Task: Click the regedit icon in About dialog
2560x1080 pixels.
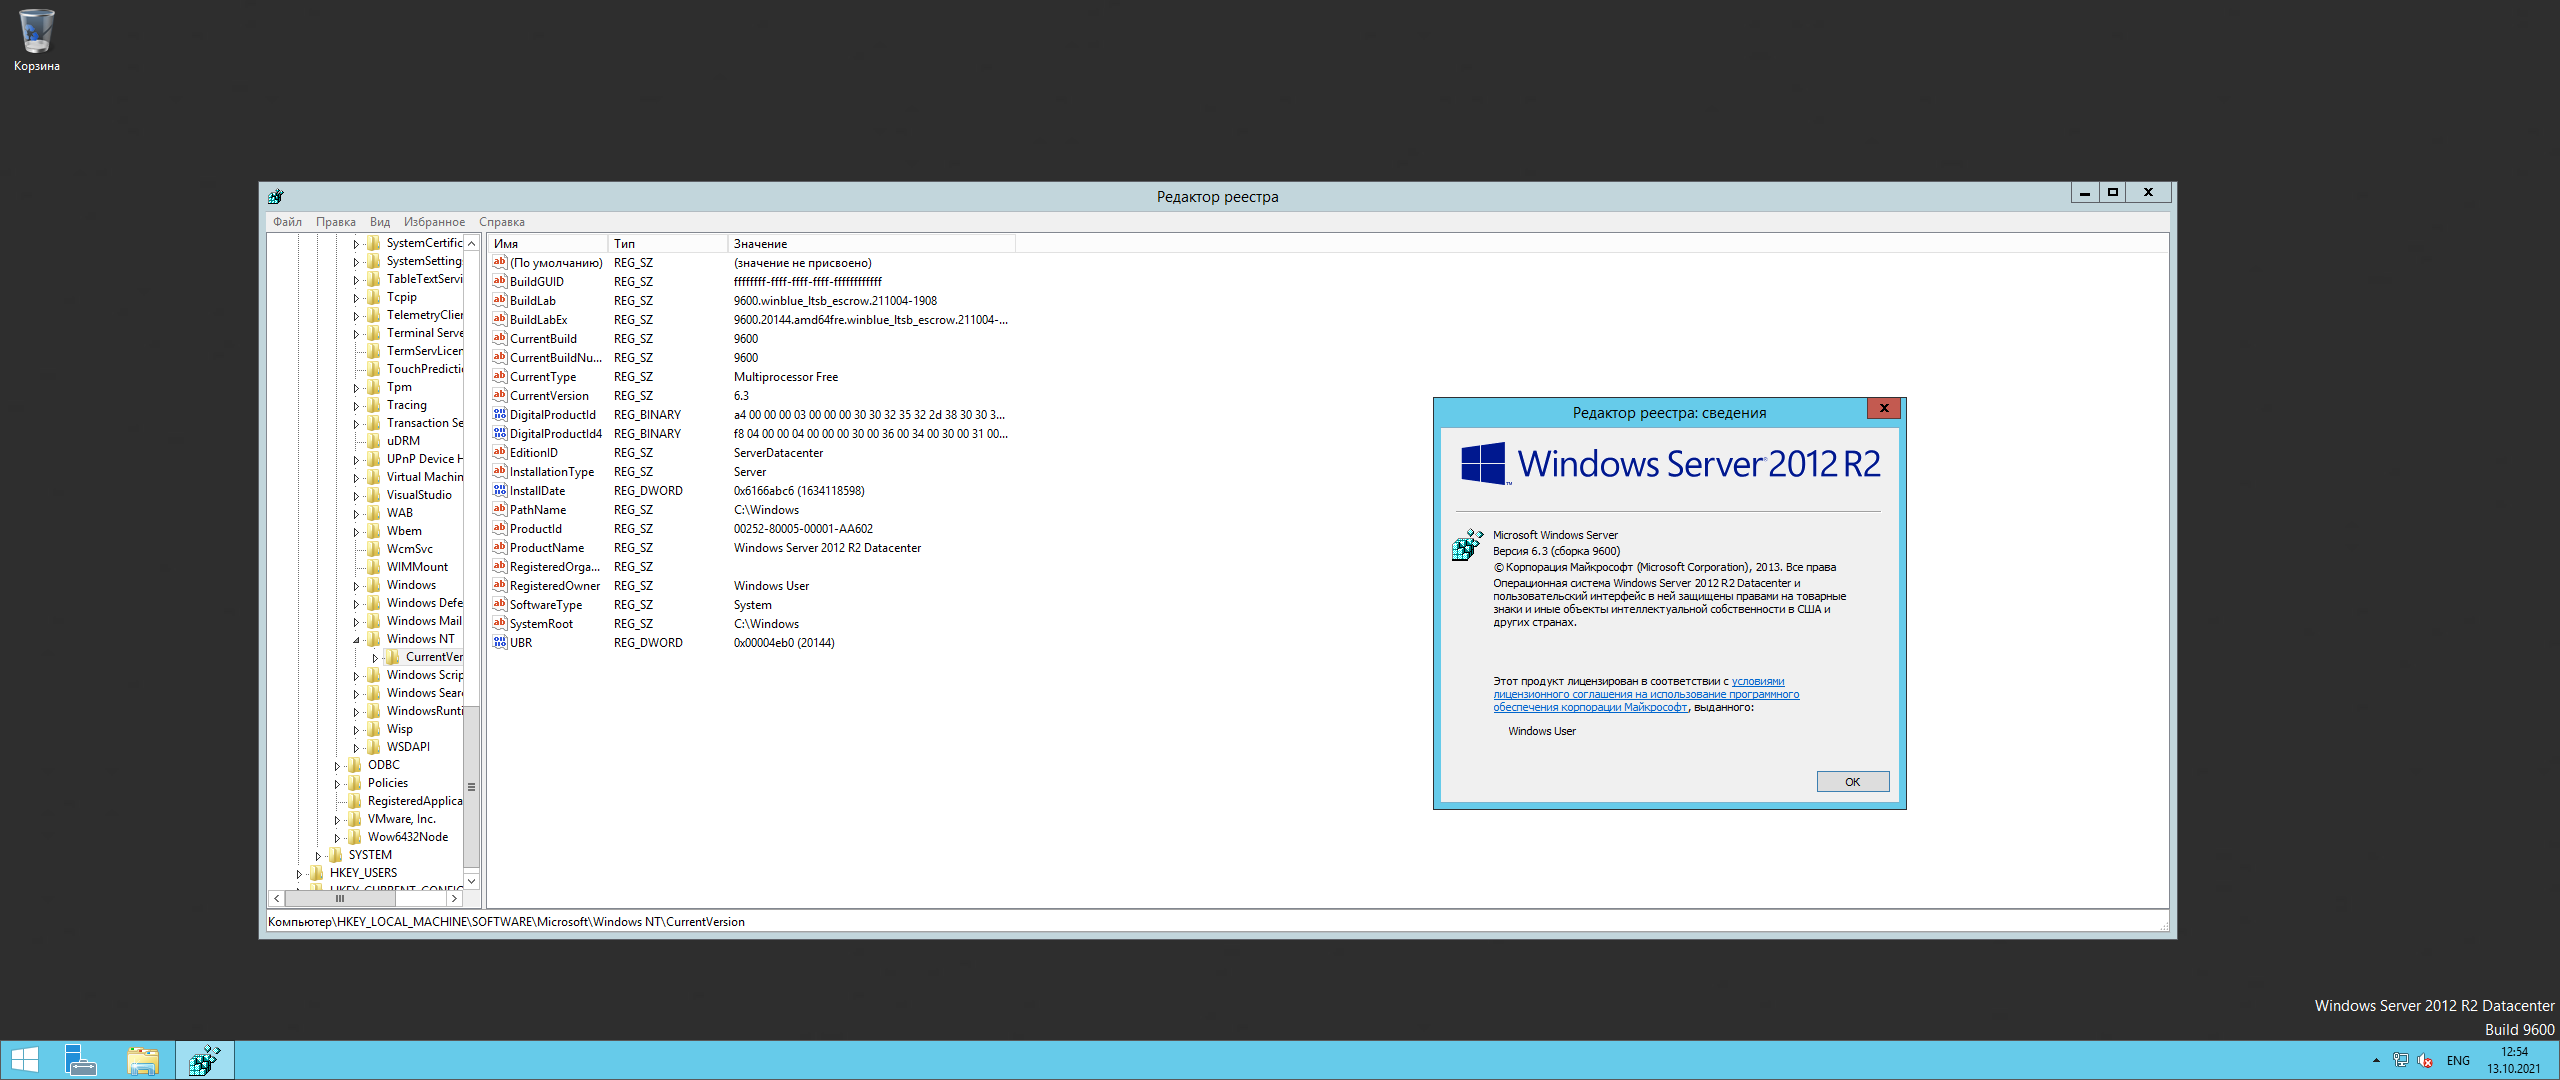Action: [1467, 545]
